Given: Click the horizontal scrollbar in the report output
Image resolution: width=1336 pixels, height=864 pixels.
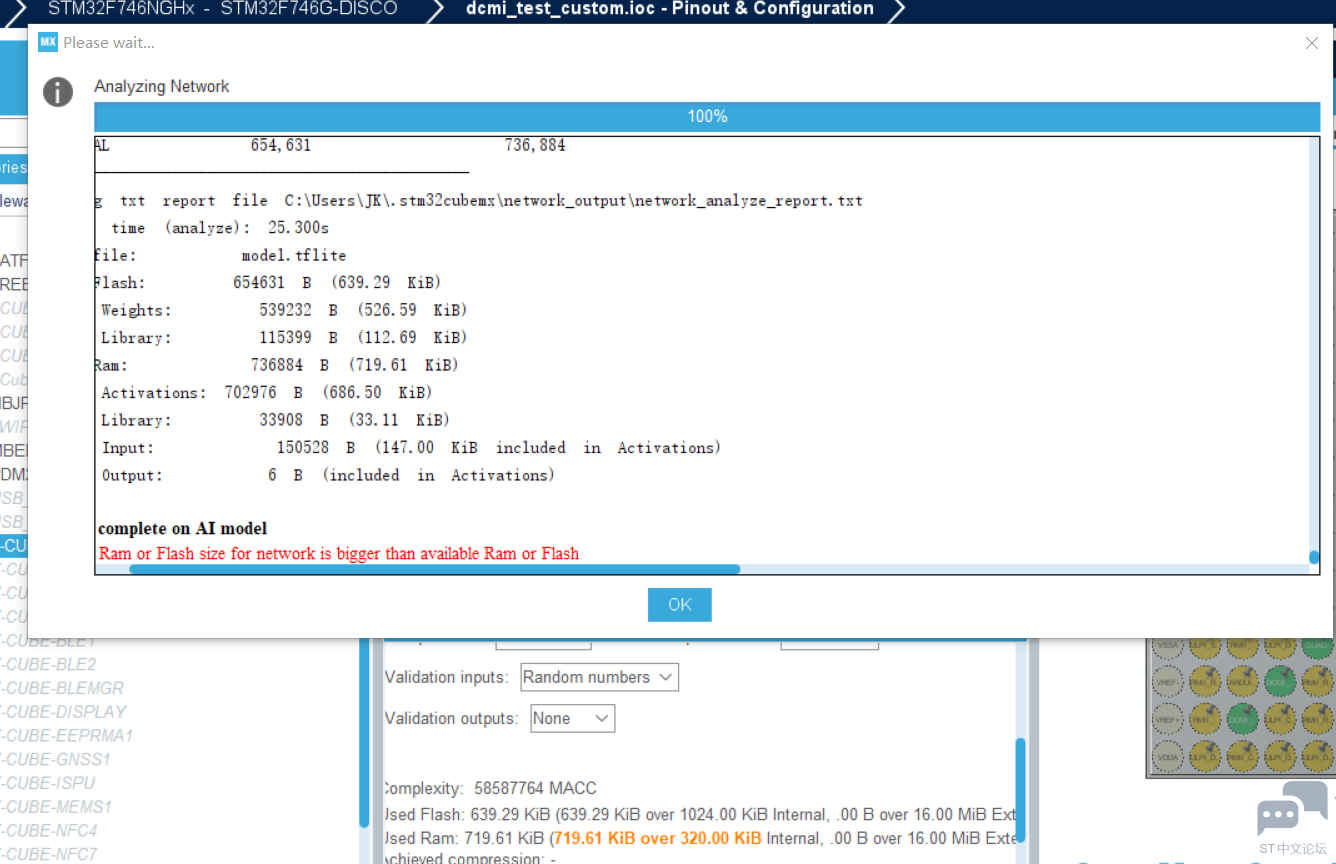Looking at the screenshot, I should coord(435,569).
